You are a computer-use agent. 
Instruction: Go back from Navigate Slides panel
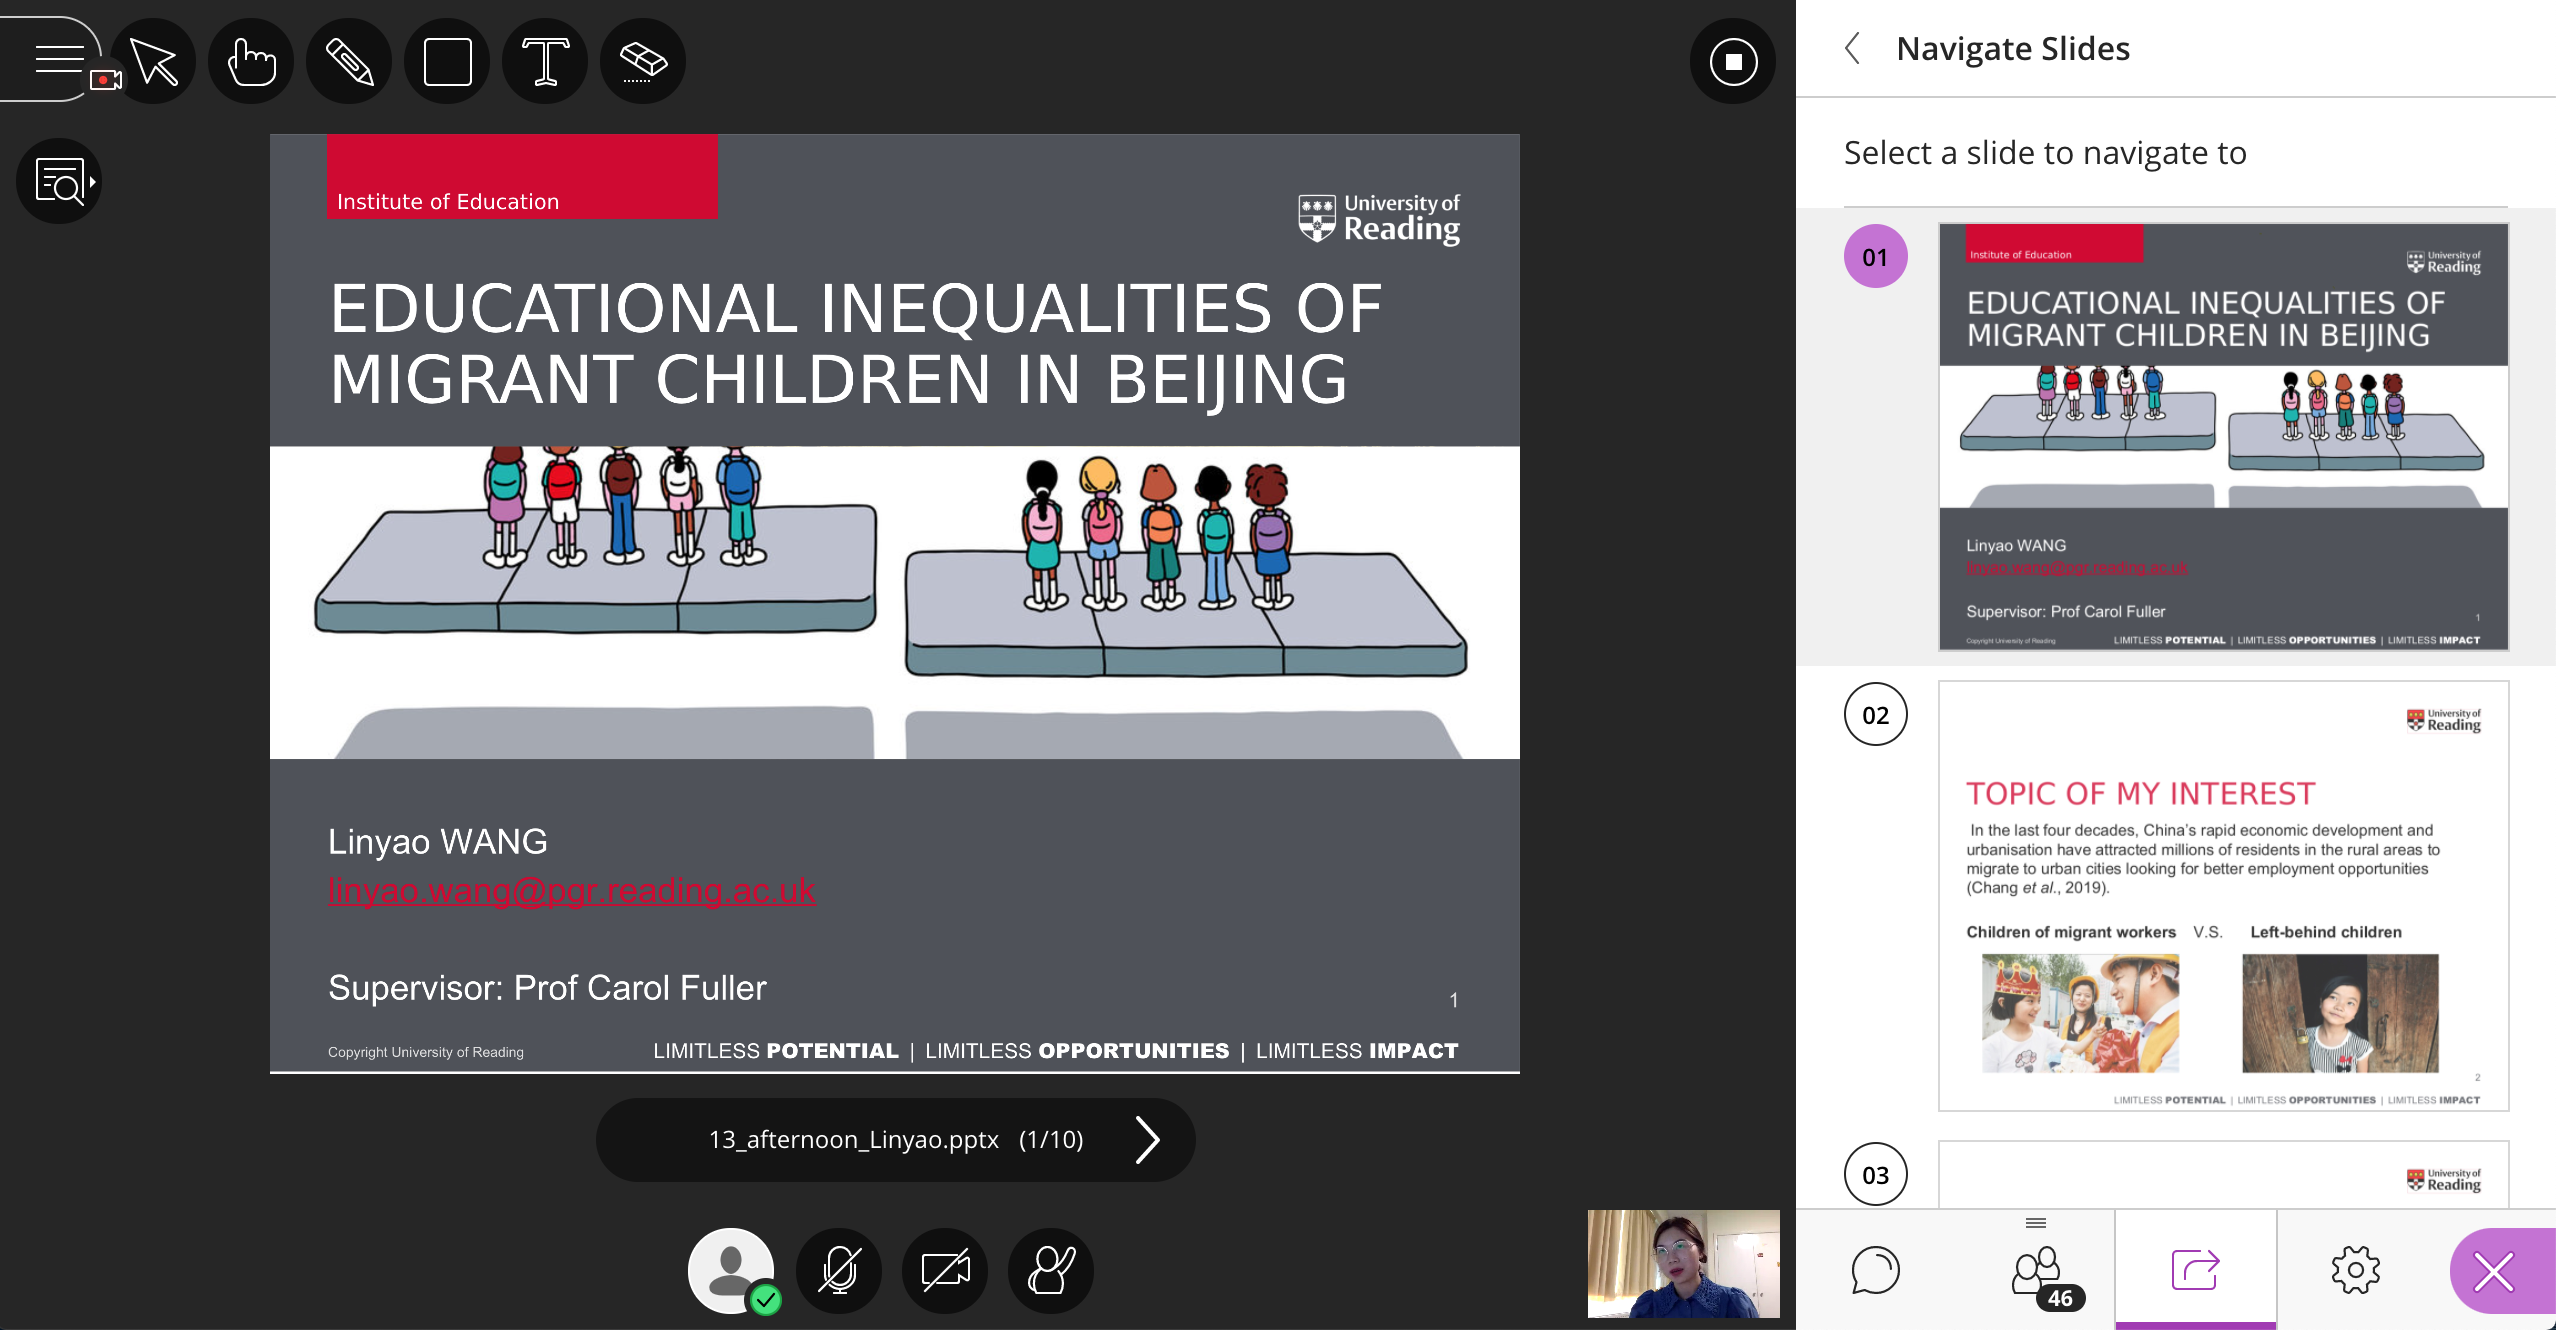(1853, 48)
